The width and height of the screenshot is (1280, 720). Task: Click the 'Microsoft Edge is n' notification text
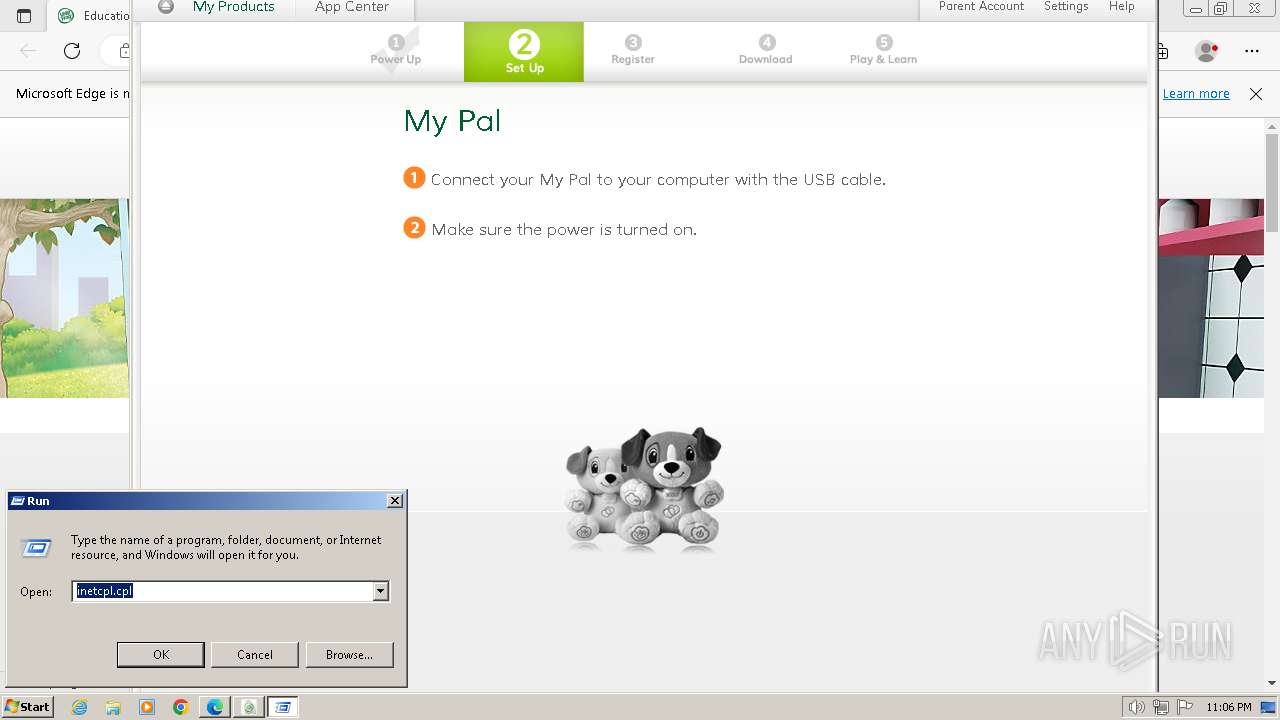coord(72,93)
